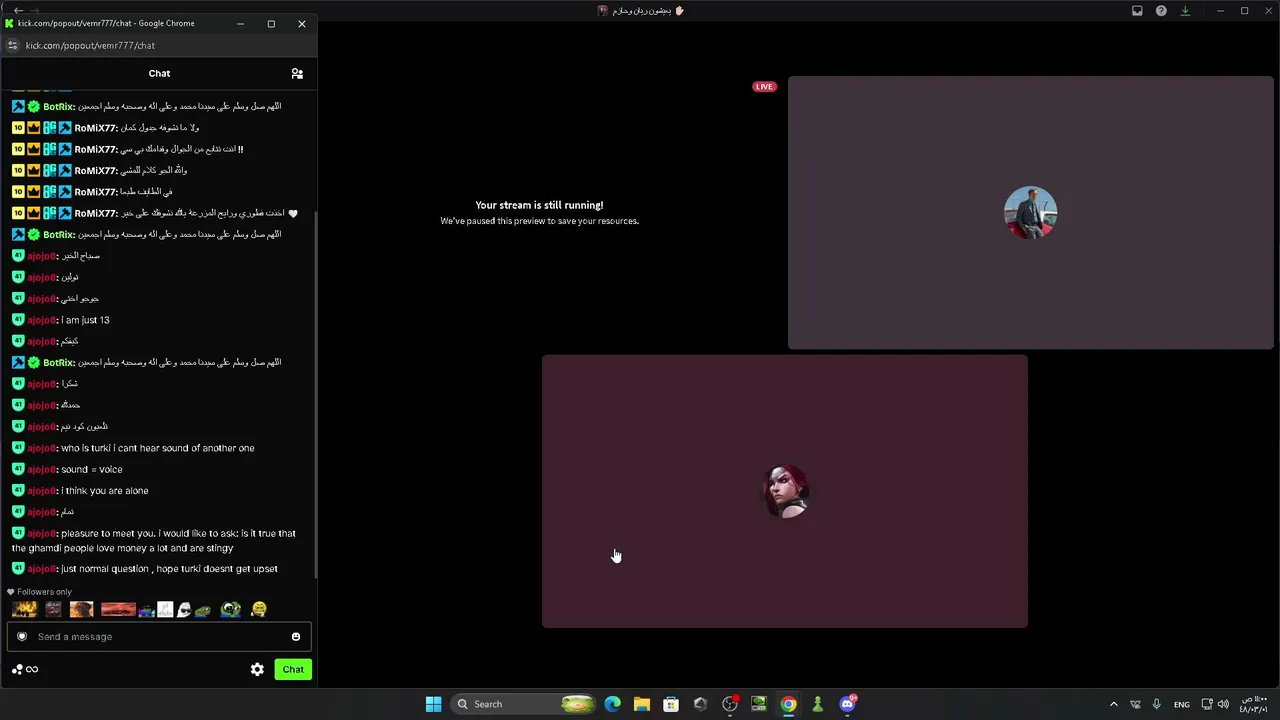Open the Windows Start menu
The image size is (1280, 720).
(x=433, y=704)
